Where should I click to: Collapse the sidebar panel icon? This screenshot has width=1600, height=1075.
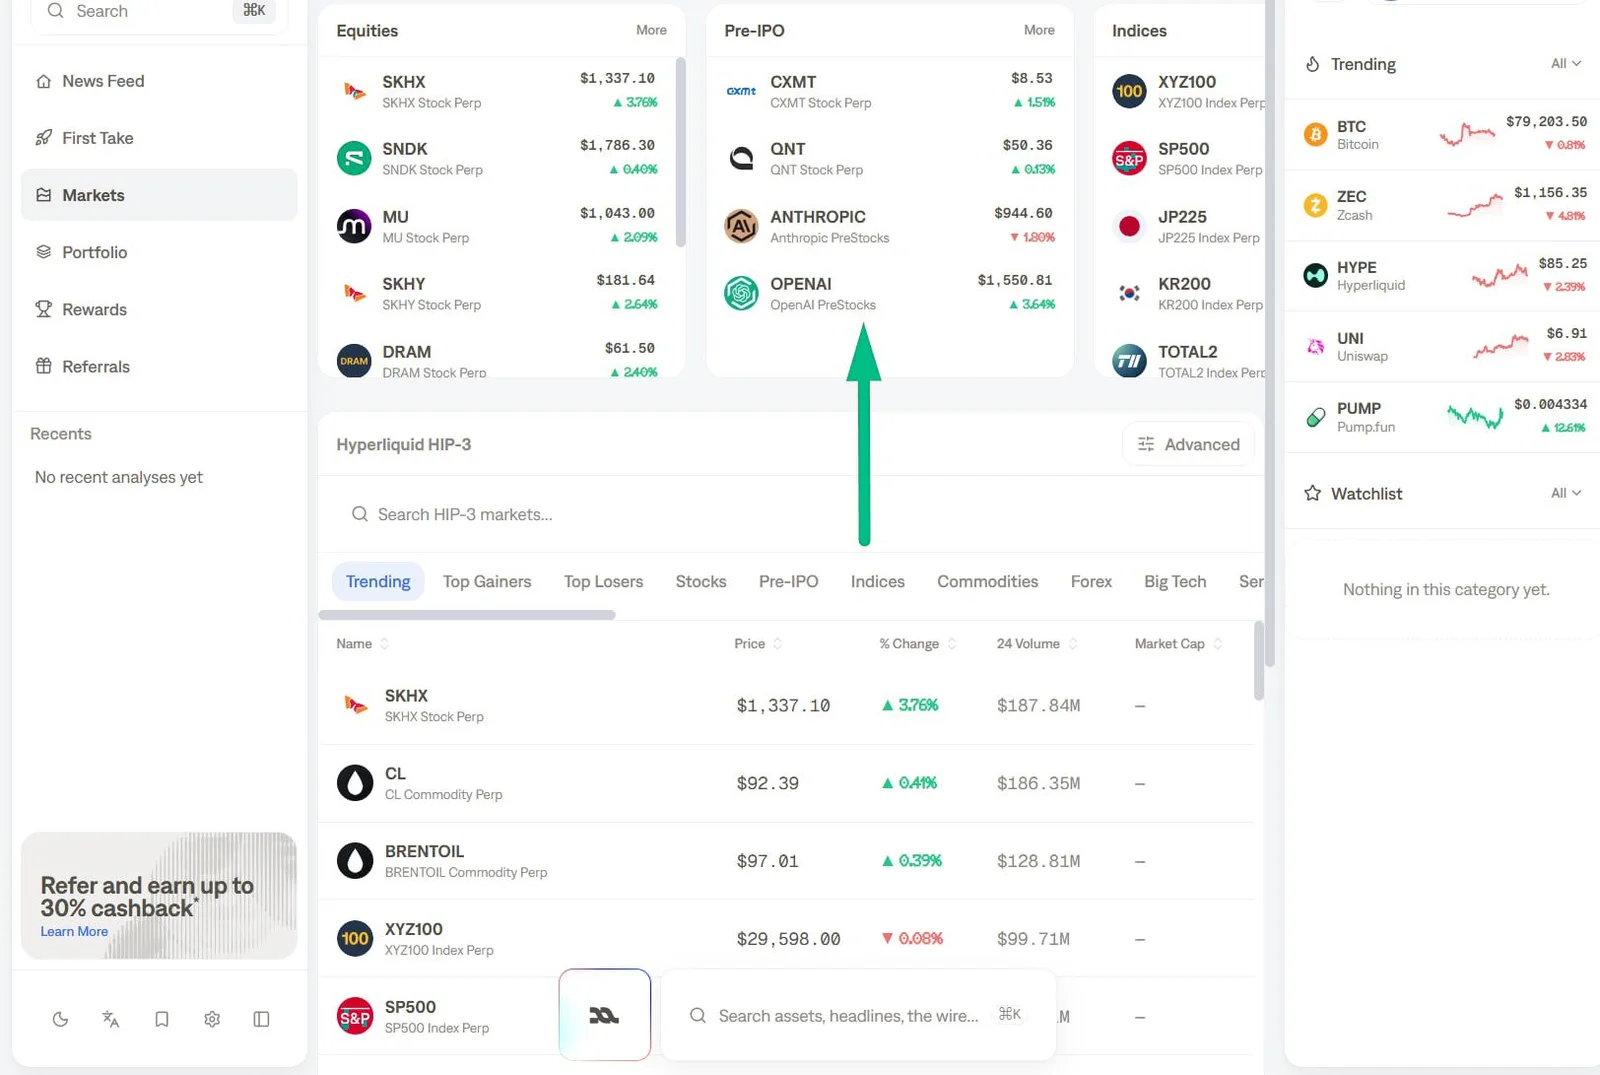click(262, 1019)
